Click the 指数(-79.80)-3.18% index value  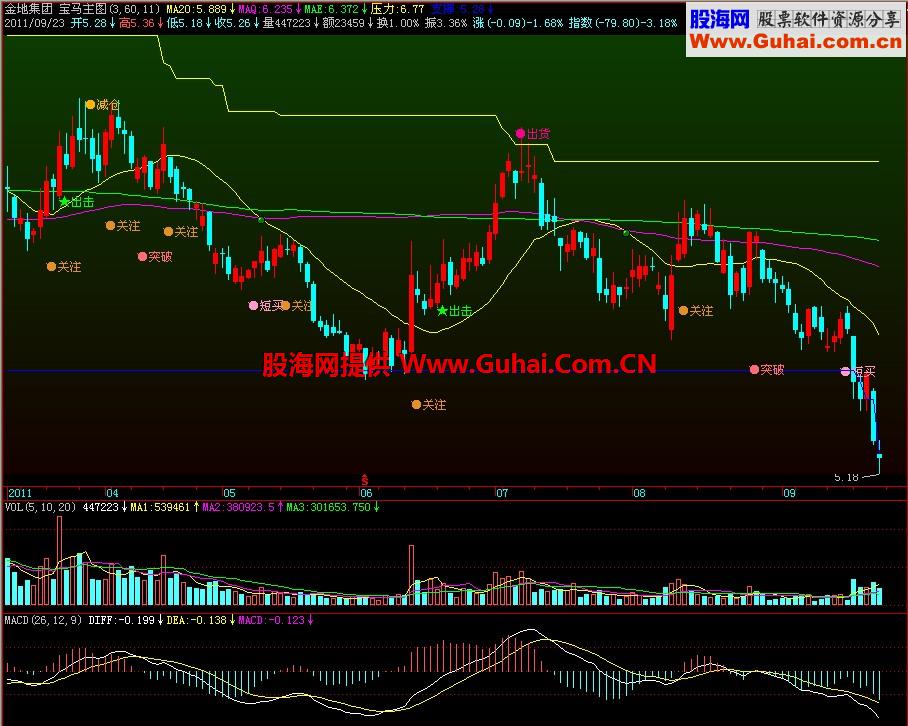pos(623,23)
